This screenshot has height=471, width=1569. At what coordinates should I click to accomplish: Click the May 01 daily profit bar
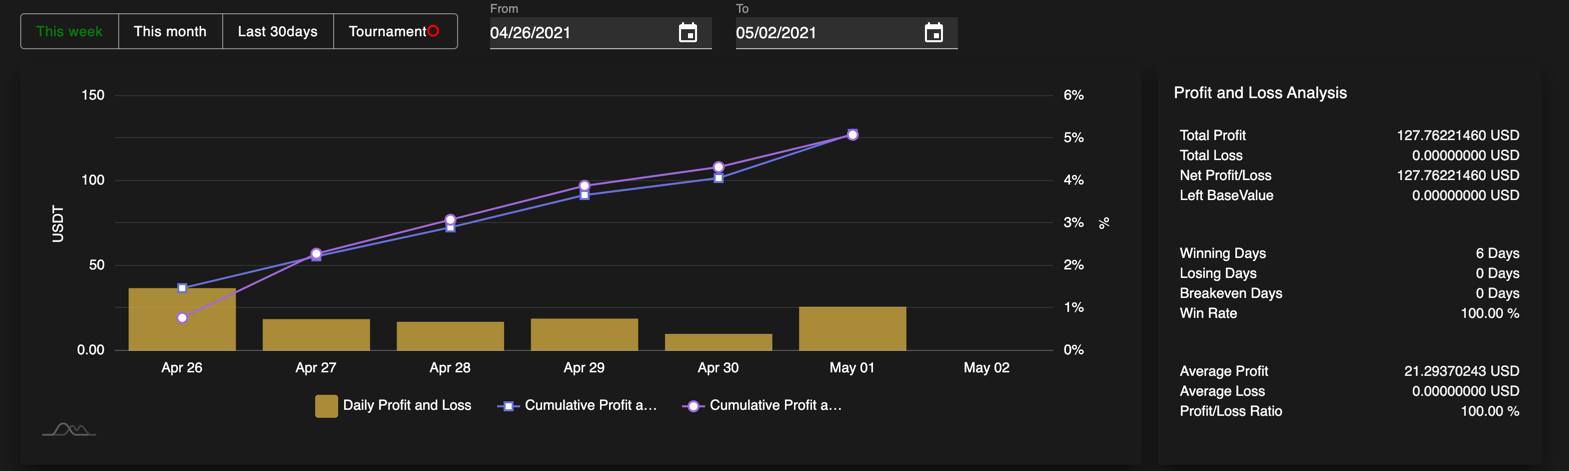point(852,329)
